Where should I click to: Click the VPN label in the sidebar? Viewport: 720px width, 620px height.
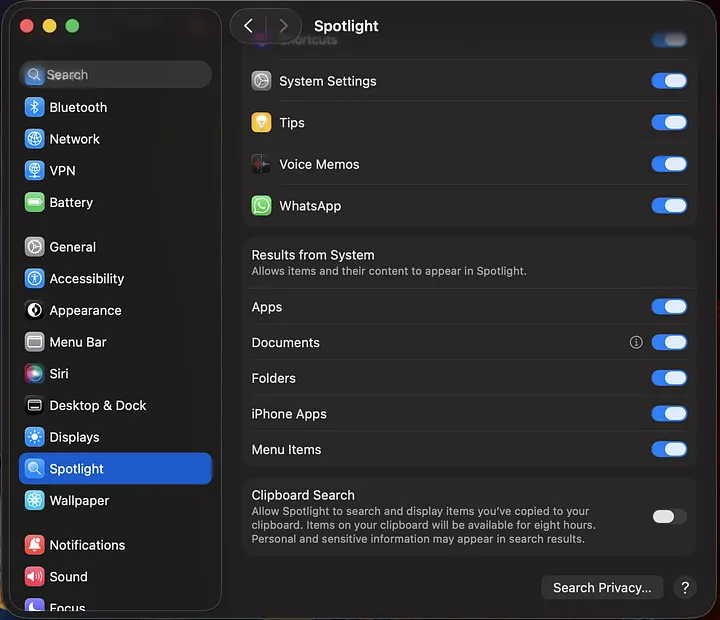coord(62,171)
